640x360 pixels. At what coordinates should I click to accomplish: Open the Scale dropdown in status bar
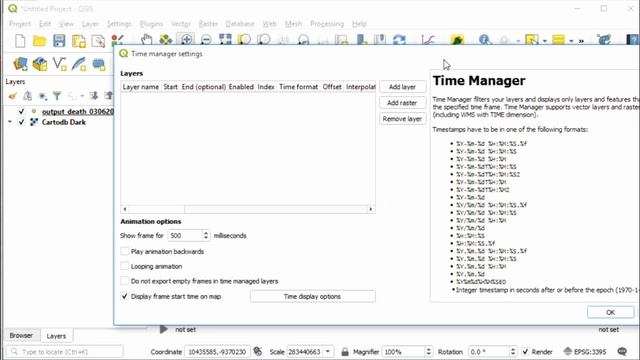point(328,351)
